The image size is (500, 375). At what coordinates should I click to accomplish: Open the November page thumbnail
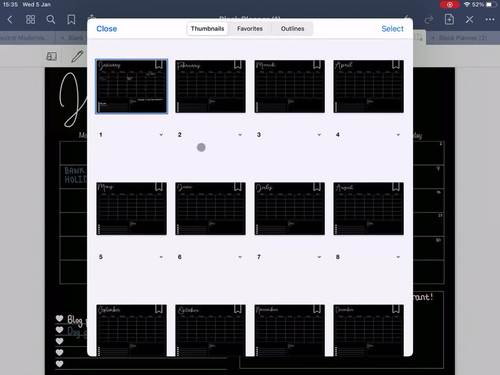(x=289, y=330)
